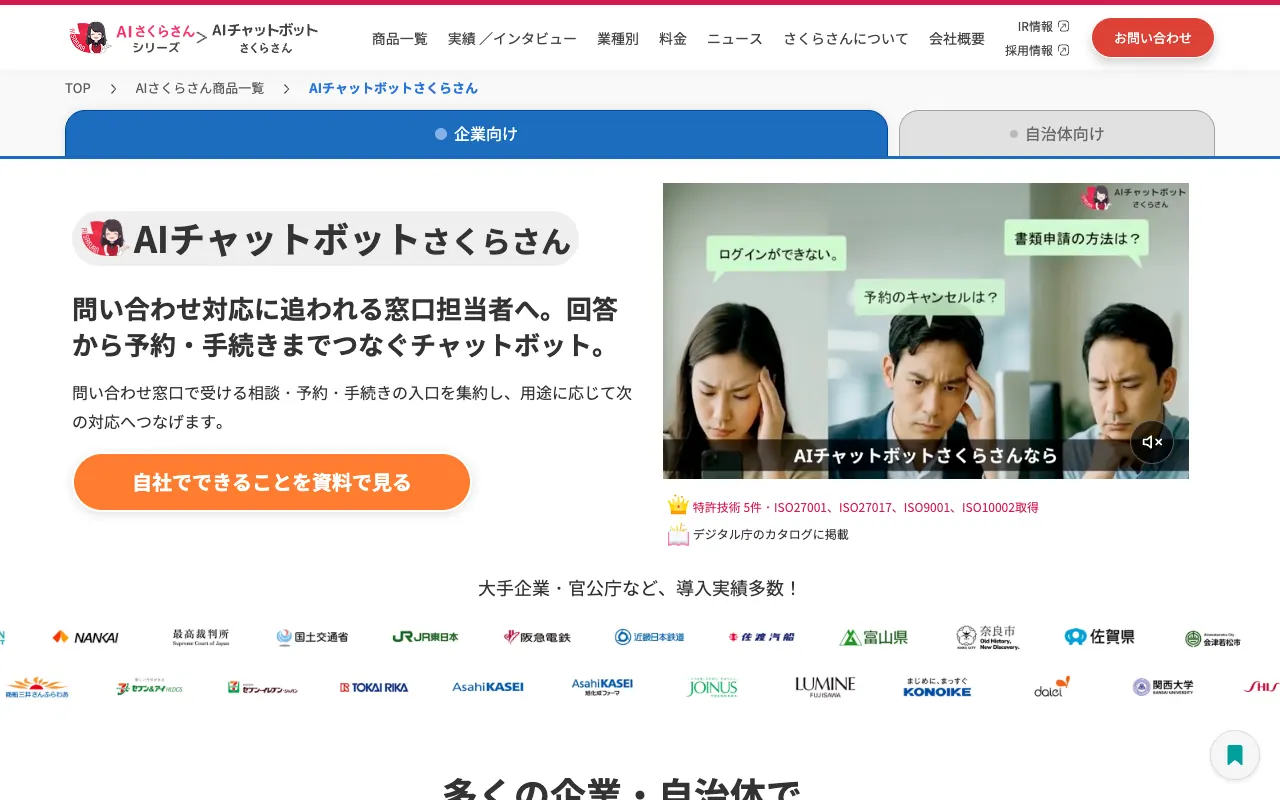
Task: Play the AIチャットボットさくらさん promo video
Action: (x=926, y=331)
